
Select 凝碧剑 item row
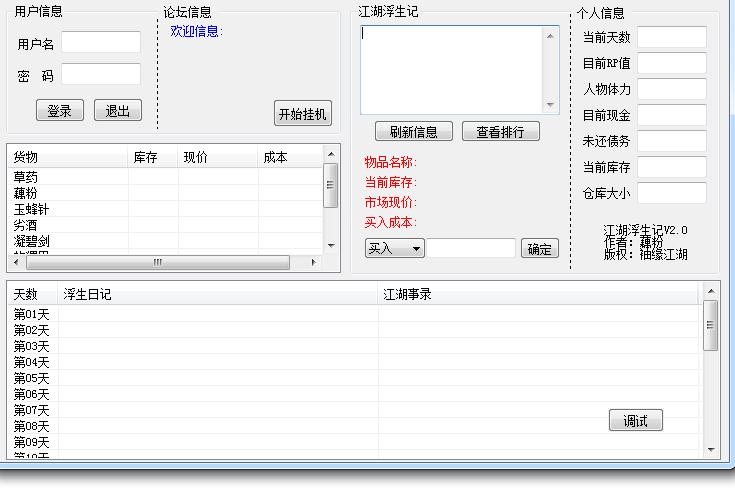[x=31, y=241]
